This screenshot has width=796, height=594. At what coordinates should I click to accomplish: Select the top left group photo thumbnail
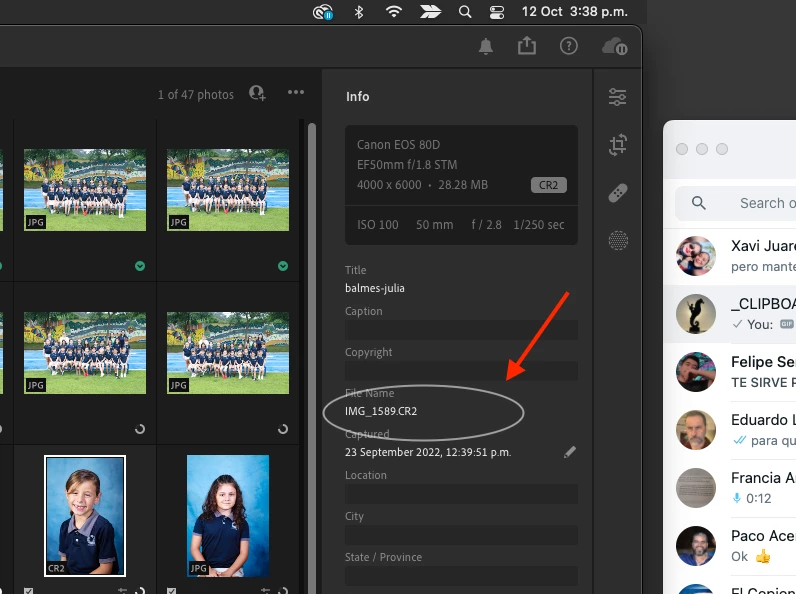tap(85, 190)
